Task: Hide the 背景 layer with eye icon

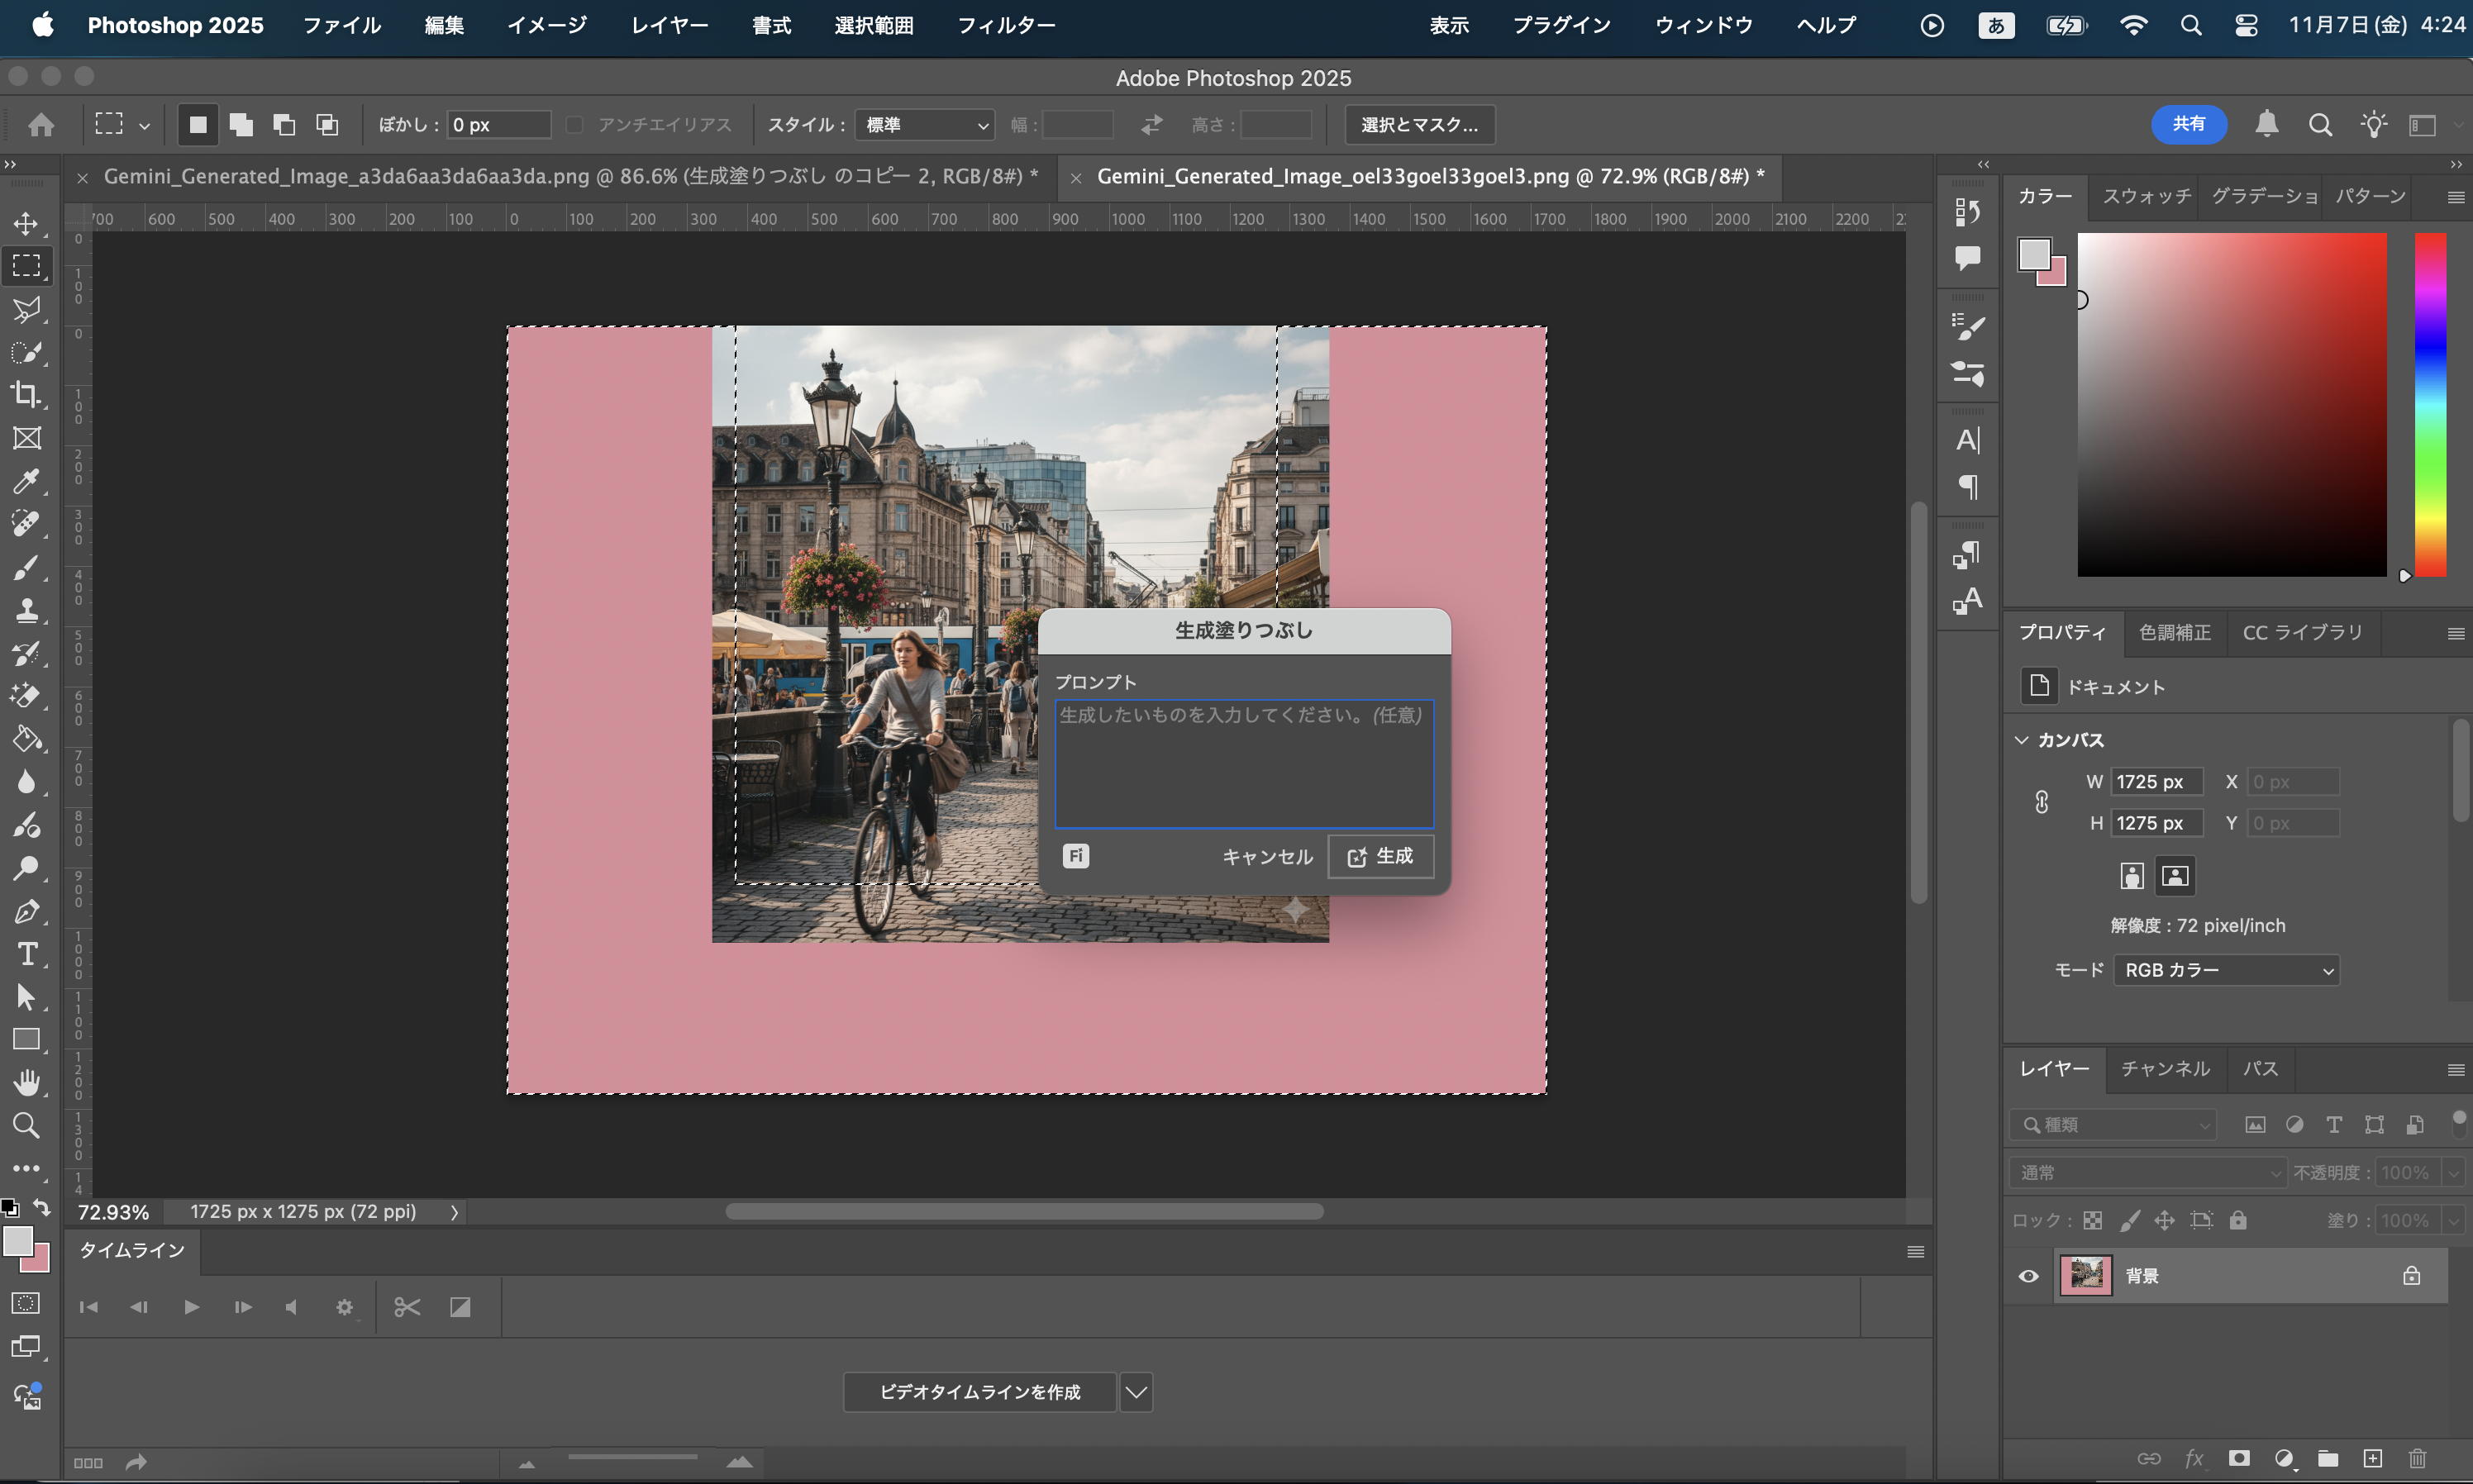Action: (2028, 1276)
